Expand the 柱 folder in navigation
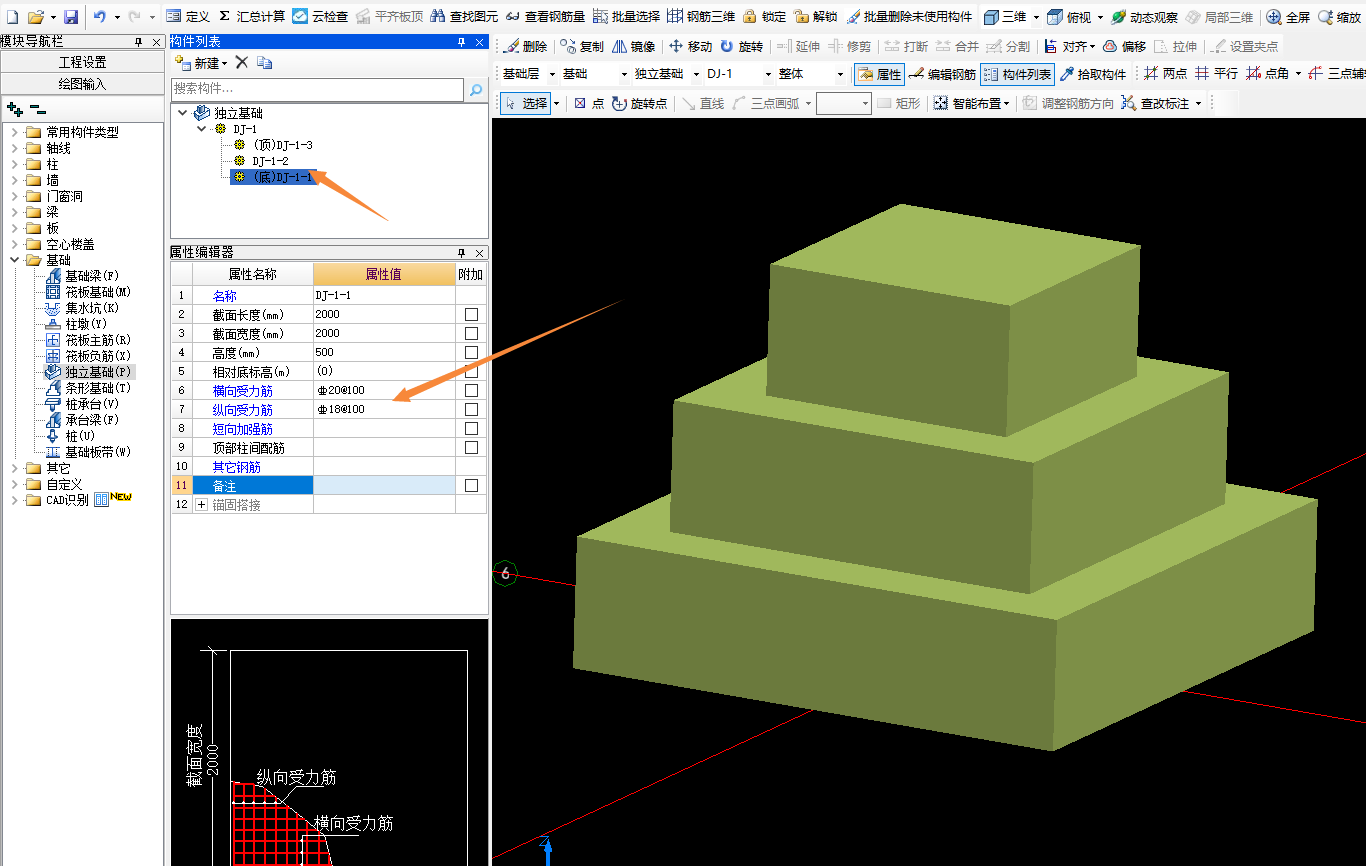This screenshot has width=1366, height=866. click(15, 164)
